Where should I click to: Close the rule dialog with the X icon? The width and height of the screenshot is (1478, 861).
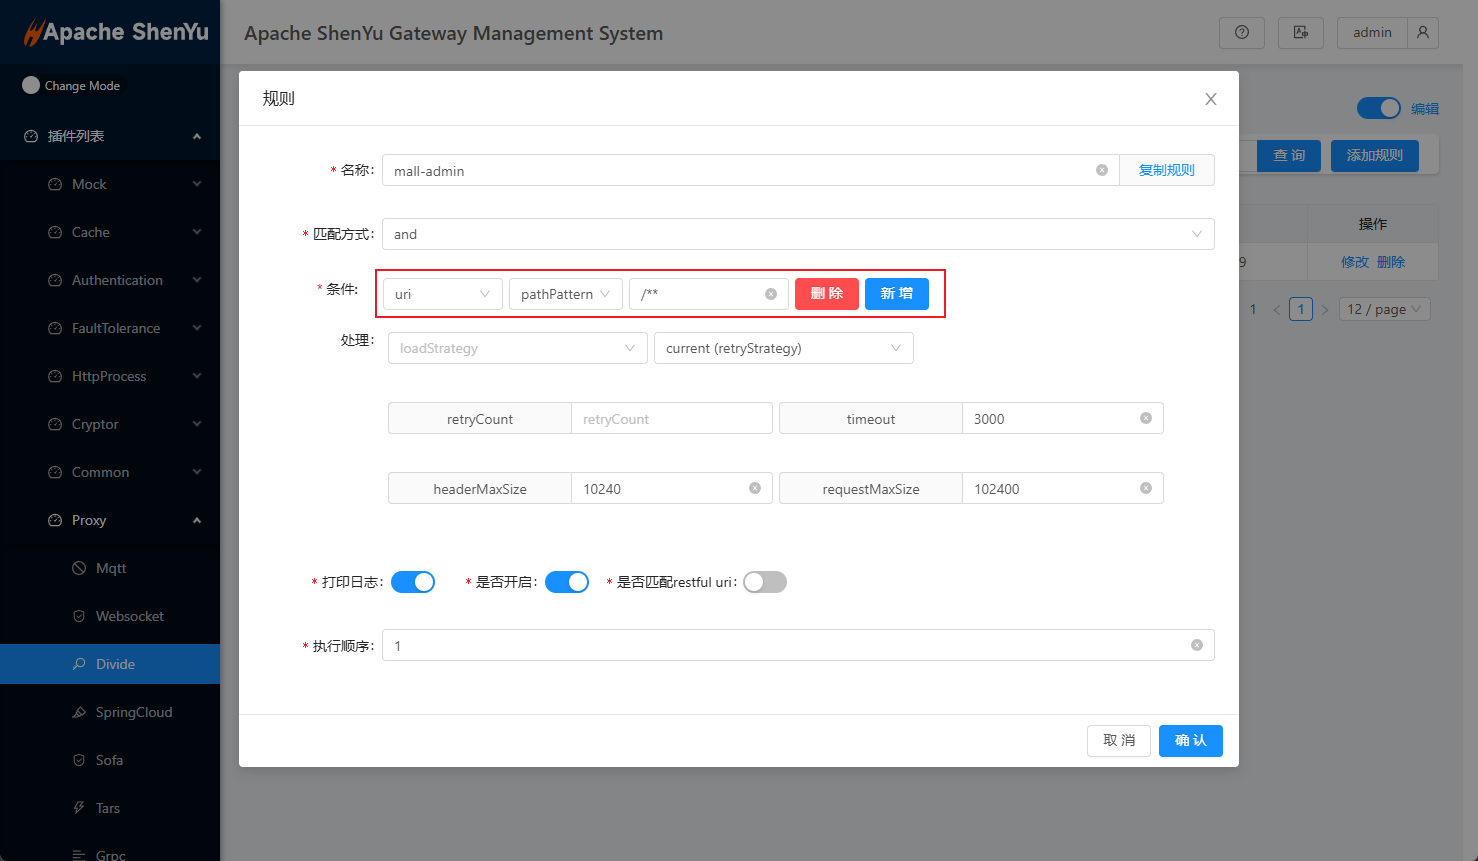click(1210, 99)
